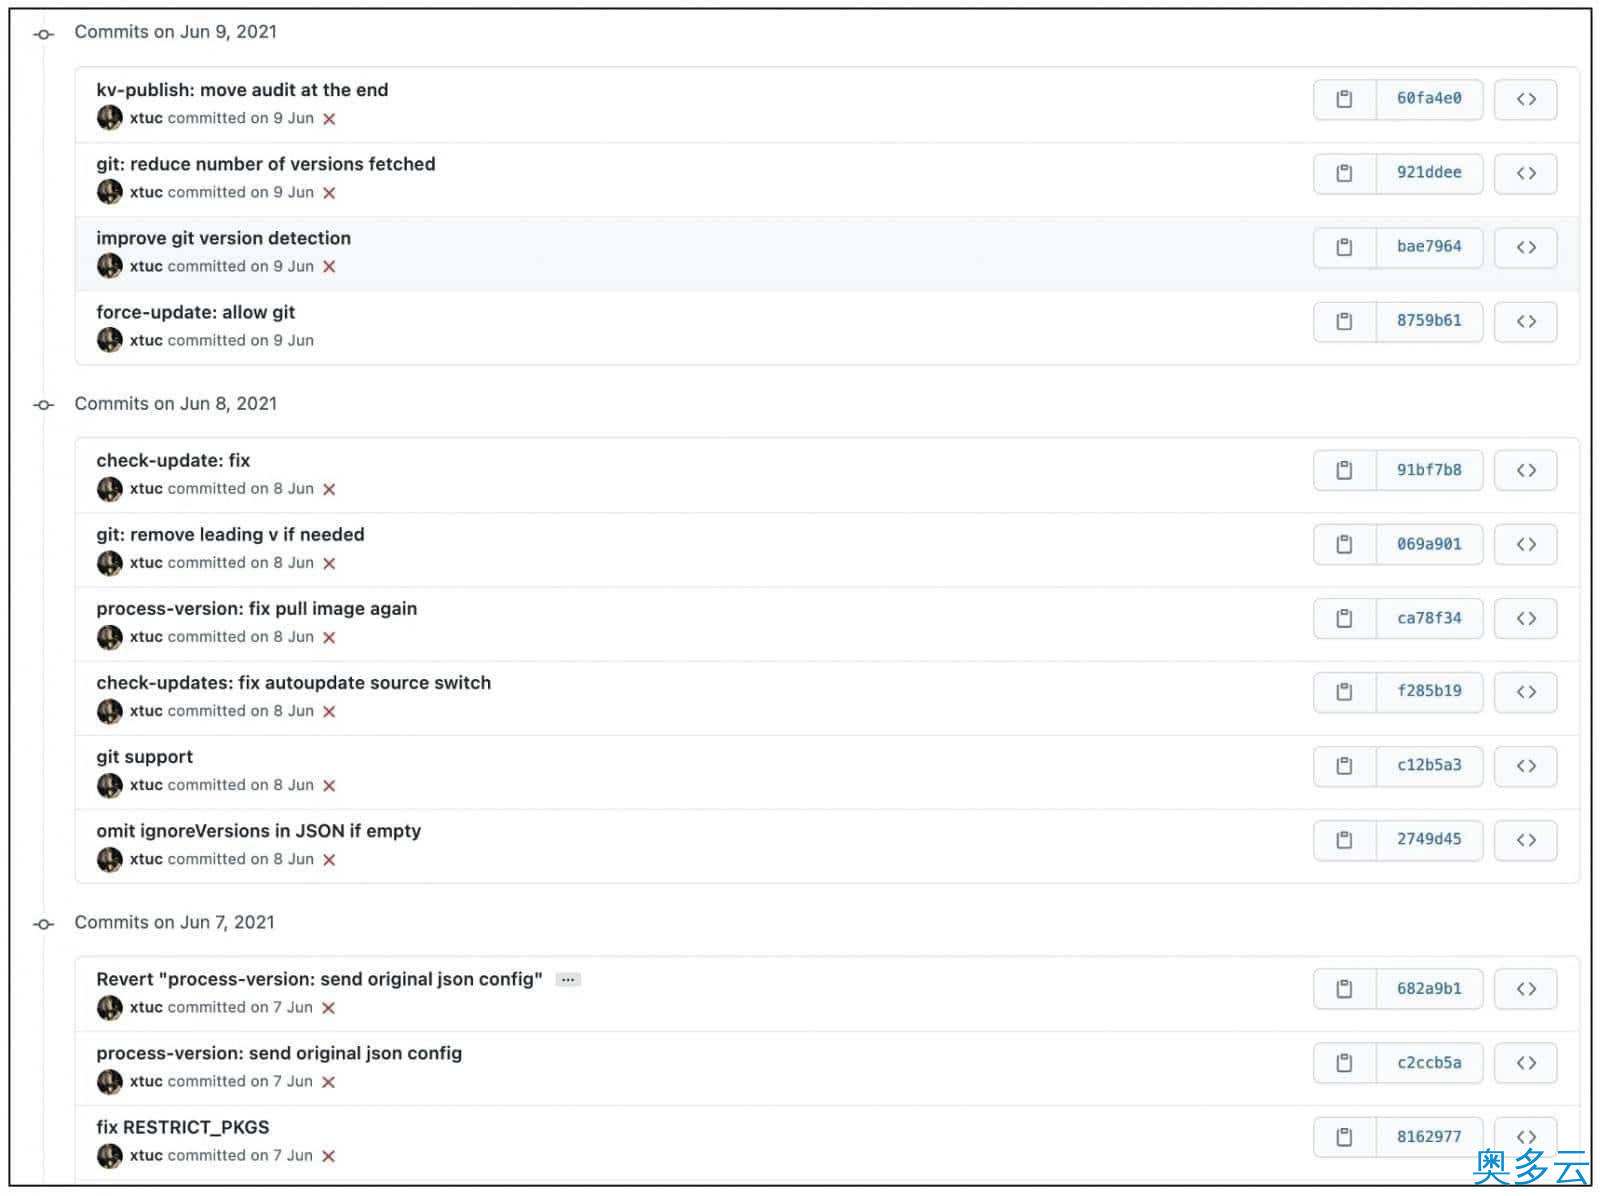This screenshot has width=1600, height=1196.
Task: View failed check on git support commit
Action: 329,786
